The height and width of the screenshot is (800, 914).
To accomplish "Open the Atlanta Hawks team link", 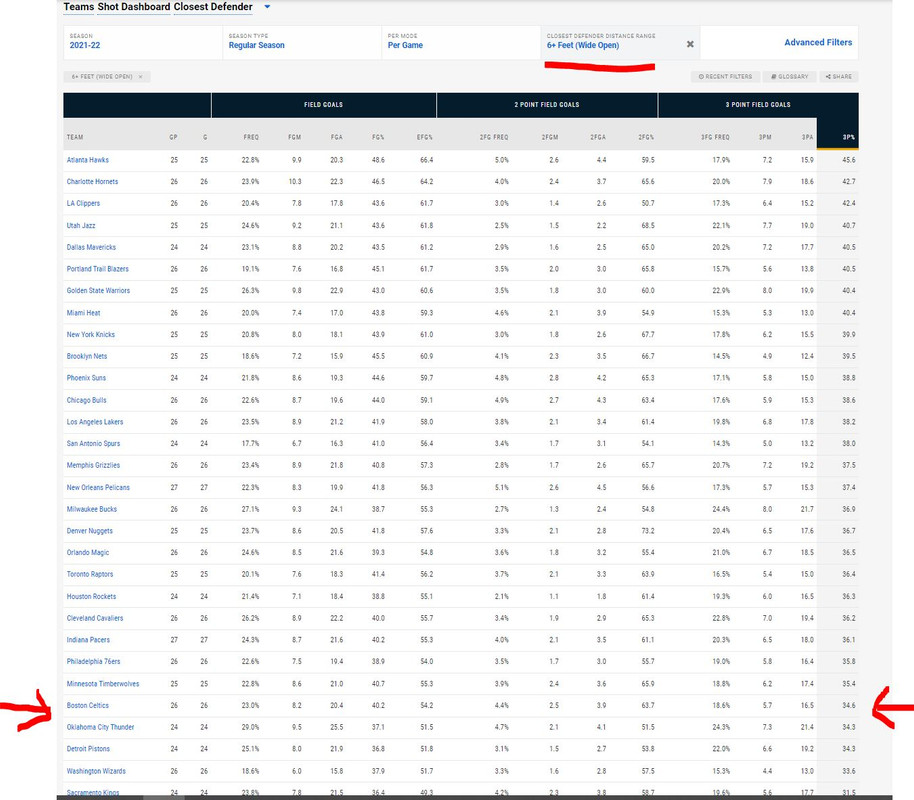I will tap(87, 160).
